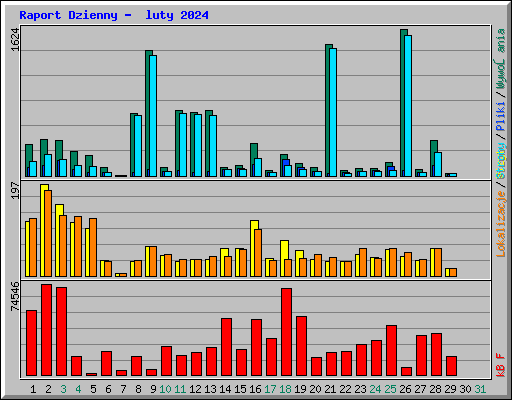Viewport: 512px width, 400px height.
Task: Click day label 21 on axis
Action: click(330, 389)
